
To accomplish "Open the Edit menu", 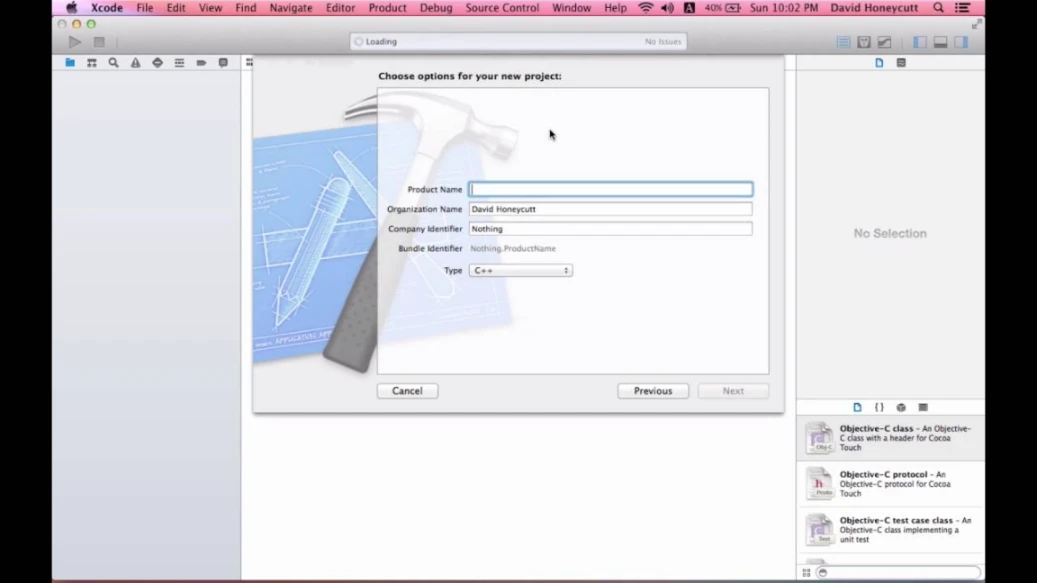I will [176, 8].
